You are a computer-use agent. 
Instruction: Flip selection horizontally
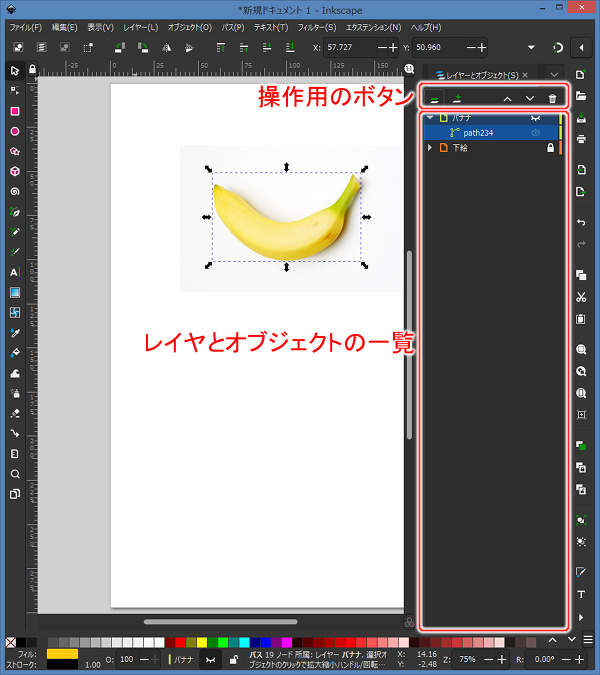(166, 47)
